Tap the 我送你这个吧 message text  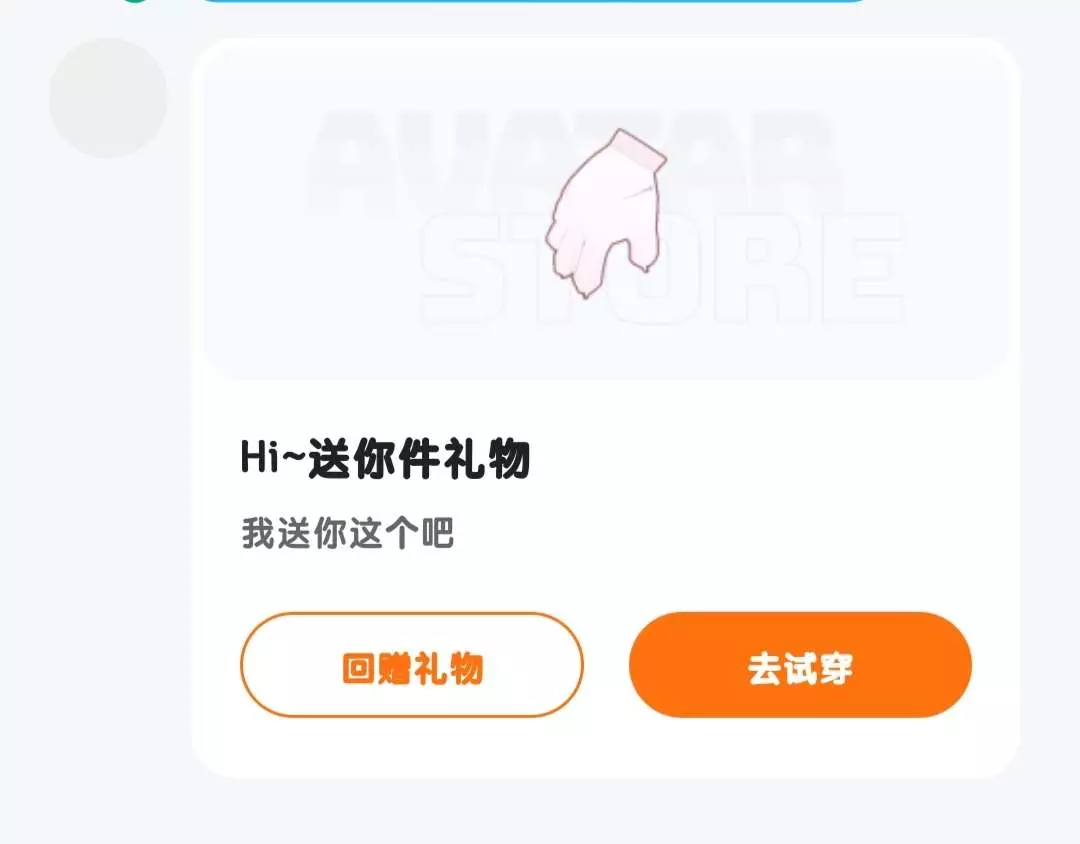348,533
